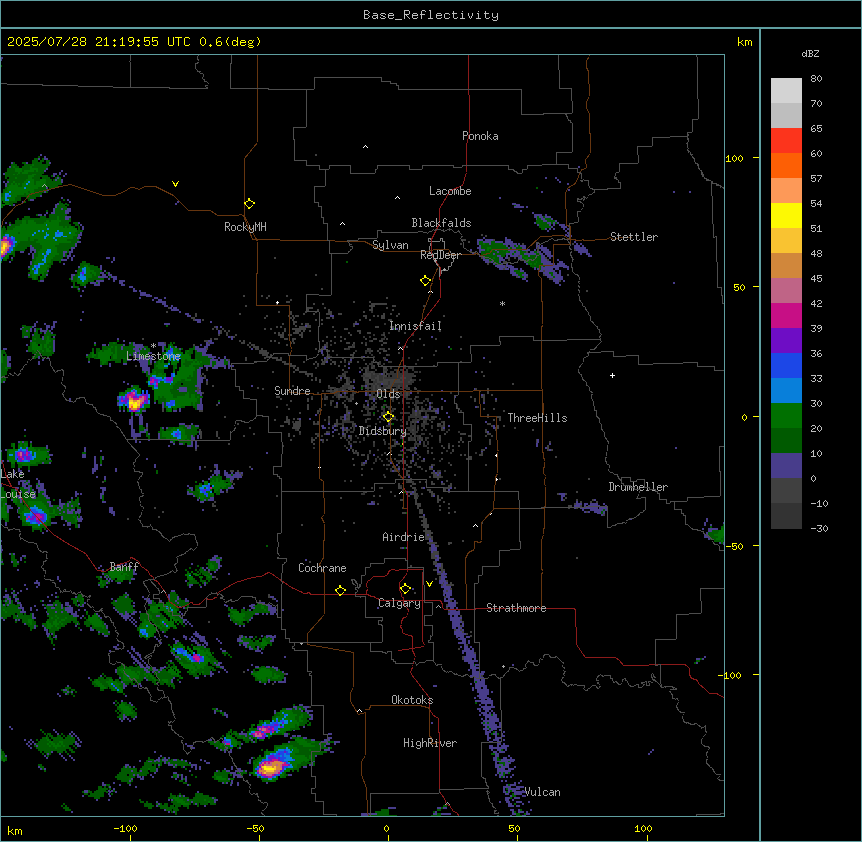862x842 pixels.
Task: Click the yellow storm core southwest of HighRiver
Action: click(271, 767)
